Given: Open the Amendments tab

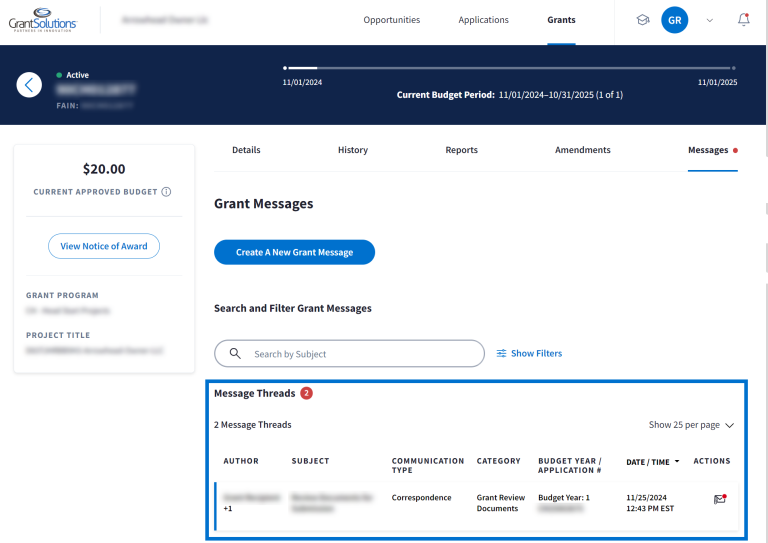Looking at the screenshot, I should point(582,150).
